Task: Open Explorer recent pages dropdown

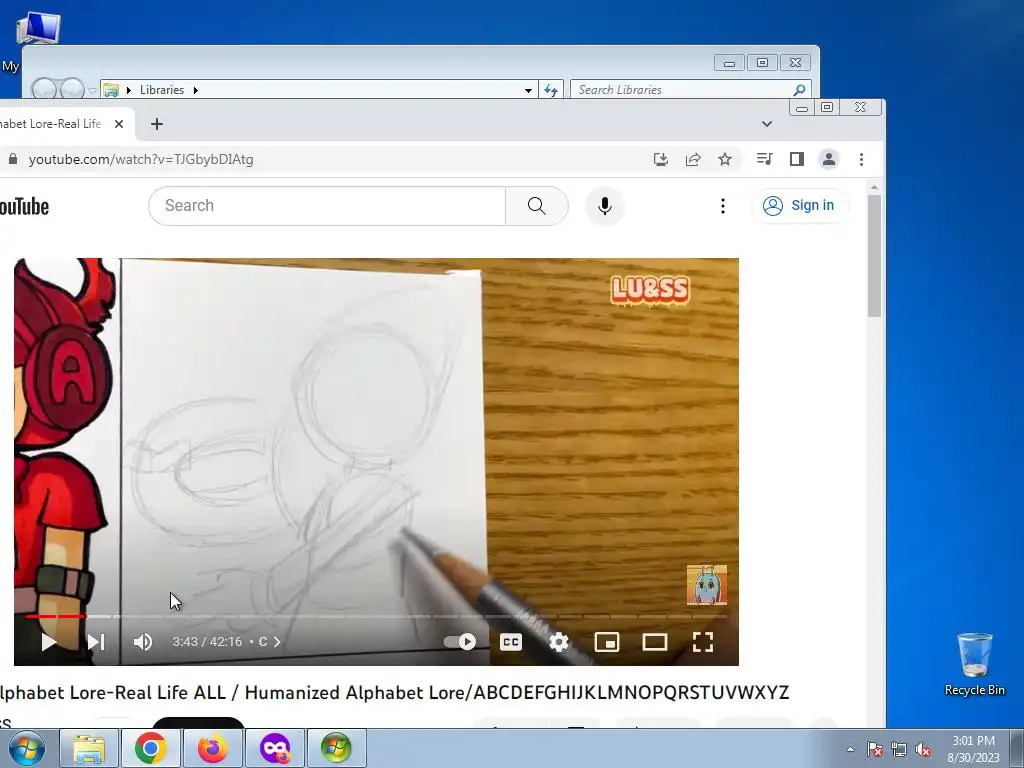Action: tap(92, 90)
